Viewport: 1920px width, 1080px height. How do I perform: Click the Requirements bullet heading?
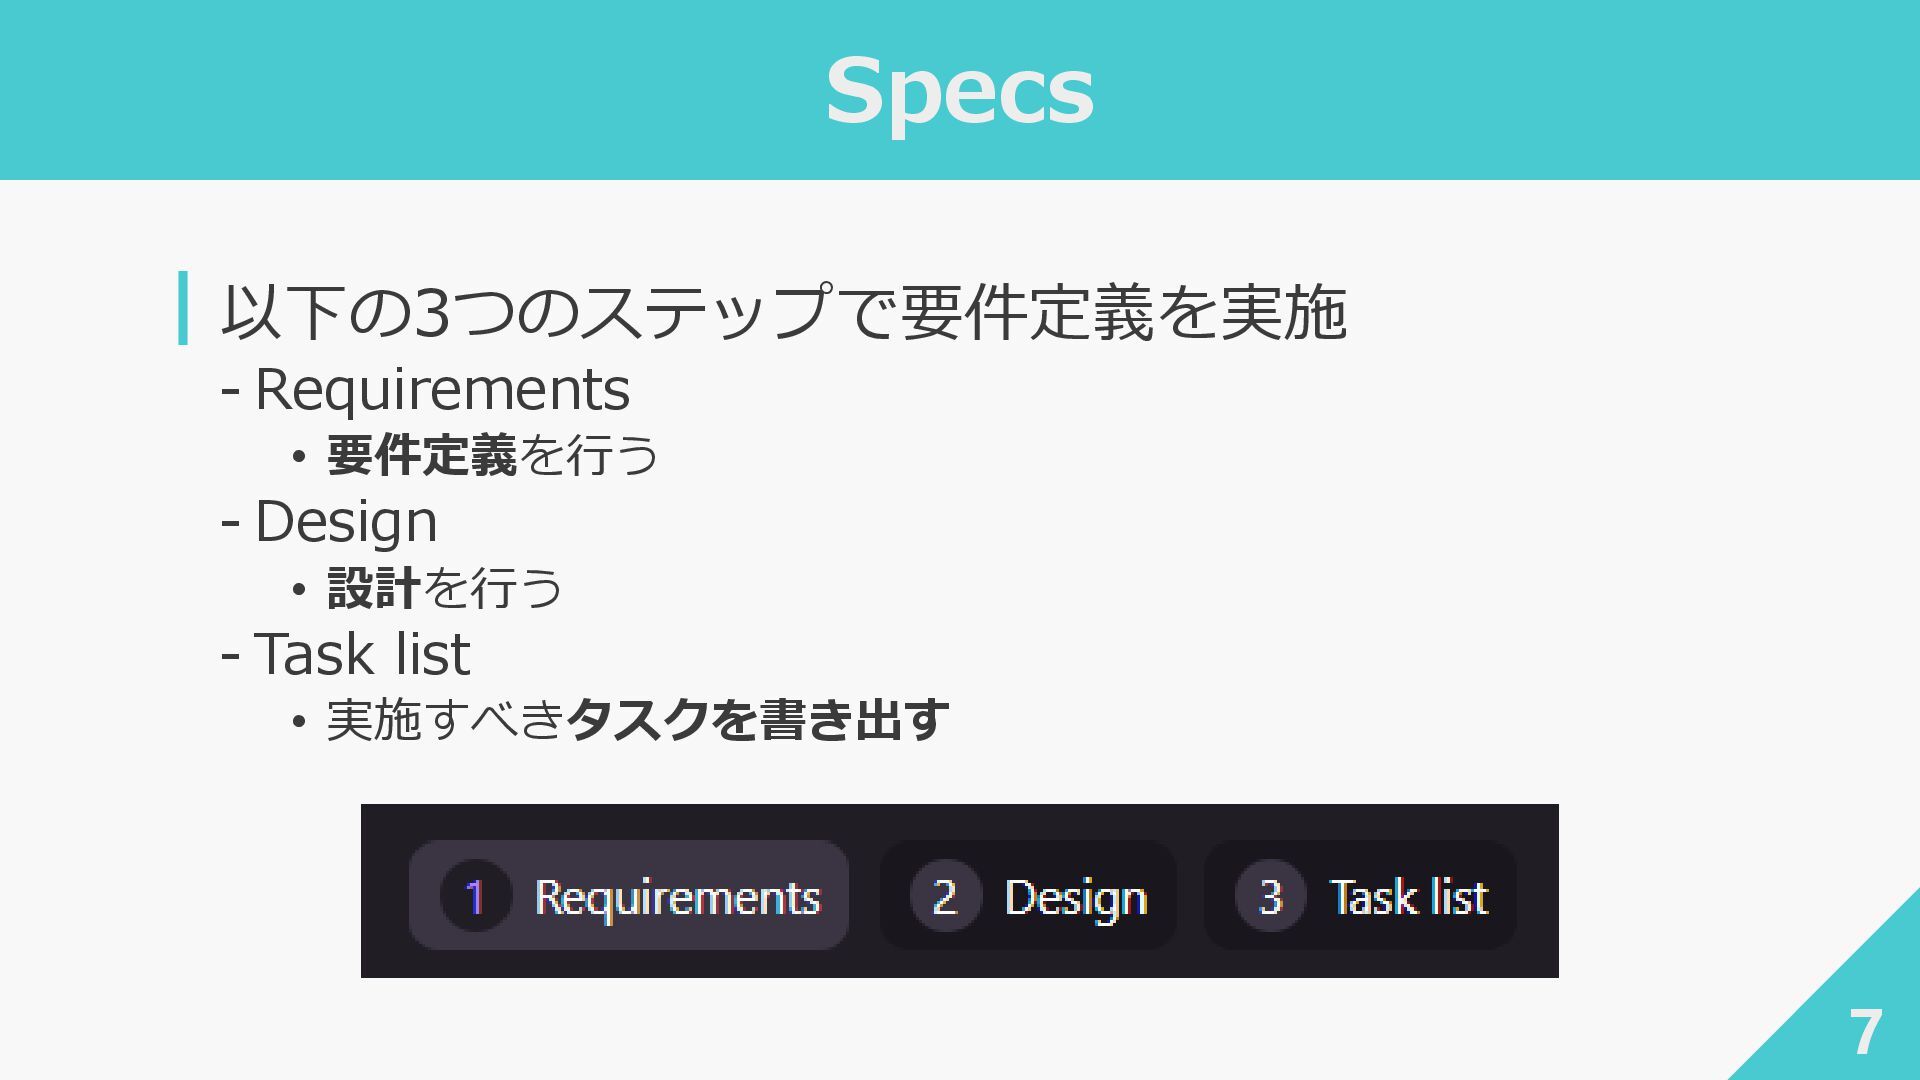coord(442,389)
